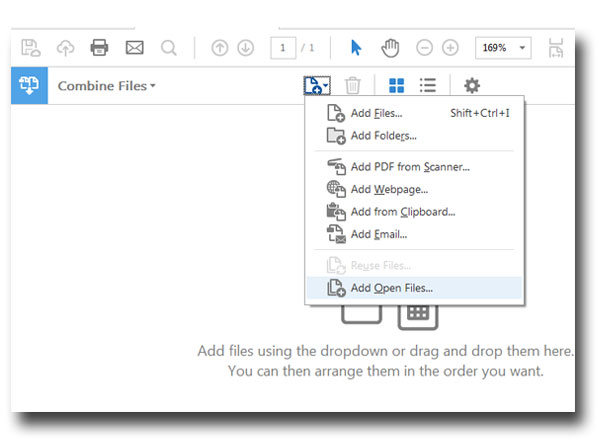The height and width of the screenshot is (448, 600).
Task: Select Add from Clipboard menu entry
Action: click(x=402, y=211)
